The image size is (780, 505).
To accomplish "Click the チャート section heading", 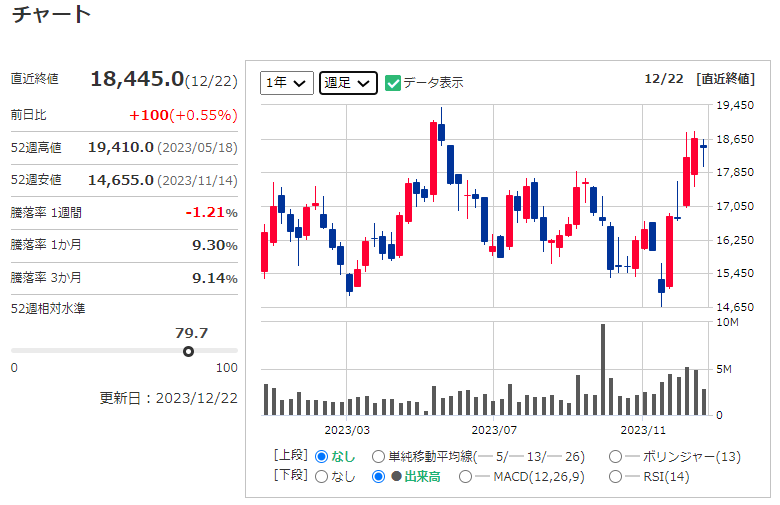I will tap(50, 15).
